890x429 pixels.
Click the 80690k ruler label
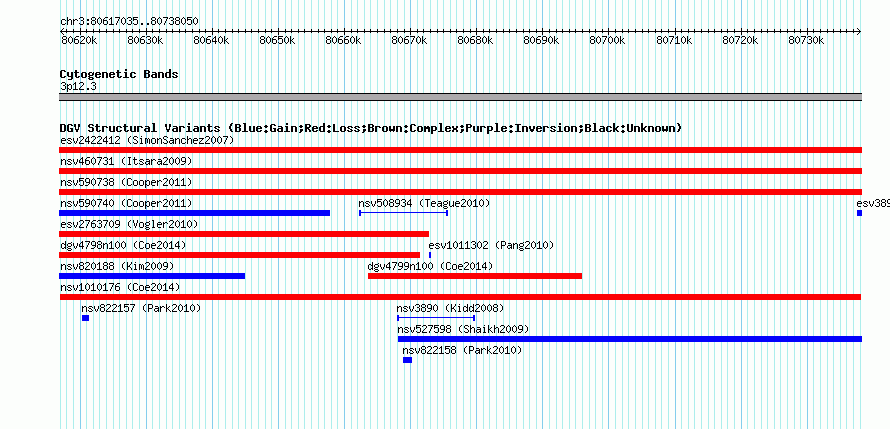pyautogui.click(x=541, y=40)
